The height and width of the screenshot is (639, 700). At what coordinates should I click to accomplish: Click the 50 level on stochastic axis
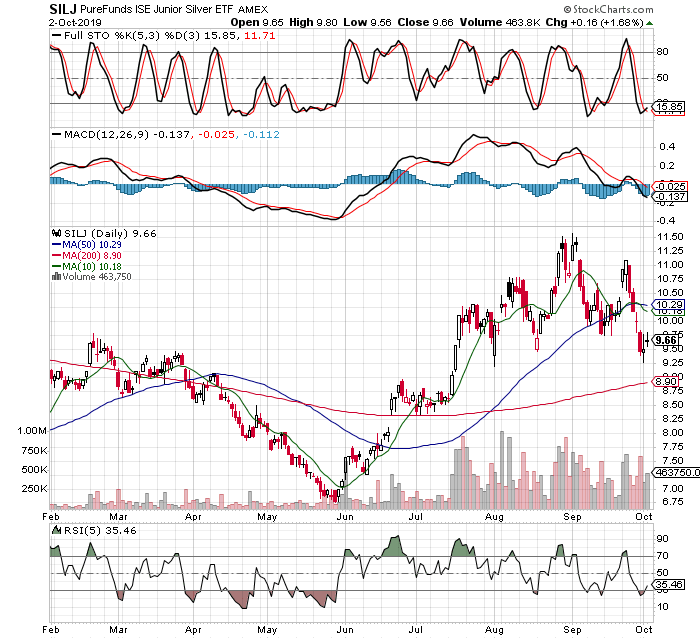point(662,78)
